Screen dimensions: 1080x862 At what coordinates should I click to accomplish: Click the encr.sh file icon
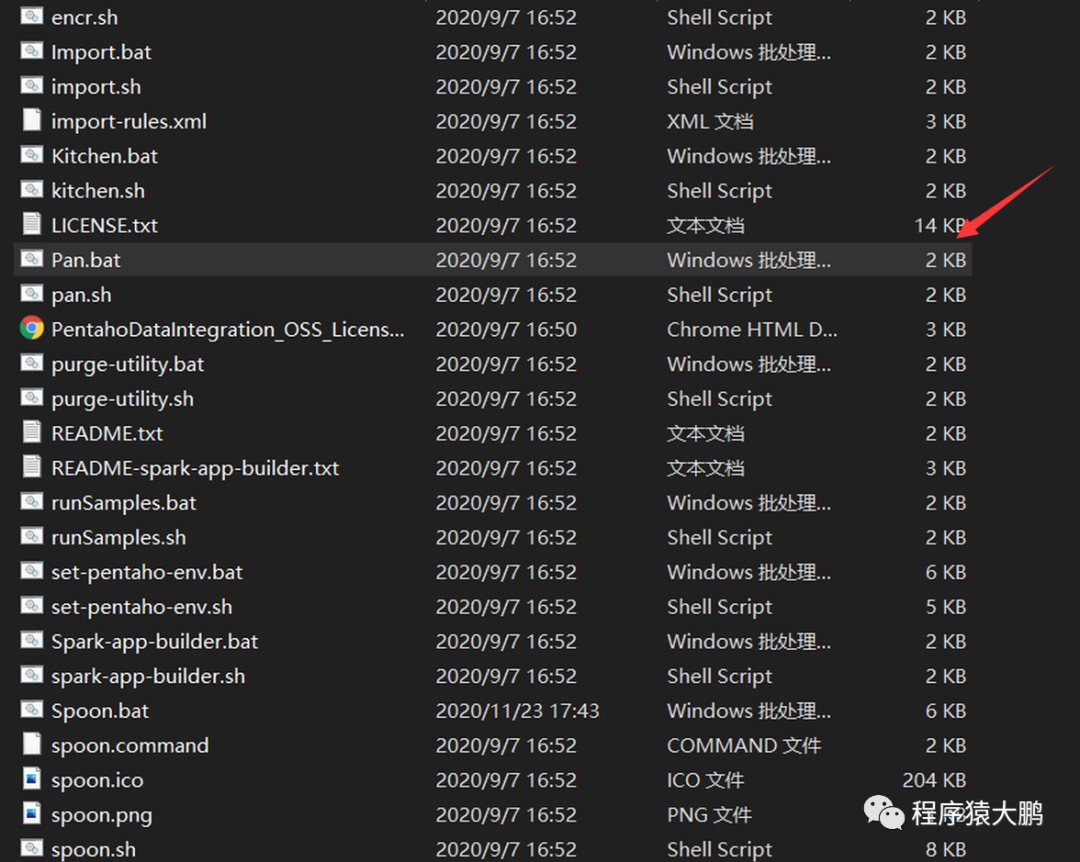32,16
